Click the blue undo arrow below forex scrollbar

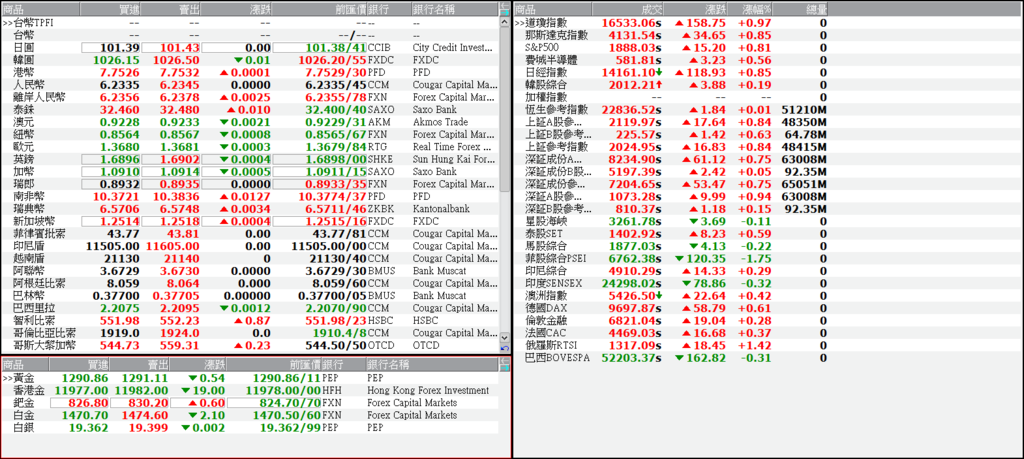tap(504, 349)
